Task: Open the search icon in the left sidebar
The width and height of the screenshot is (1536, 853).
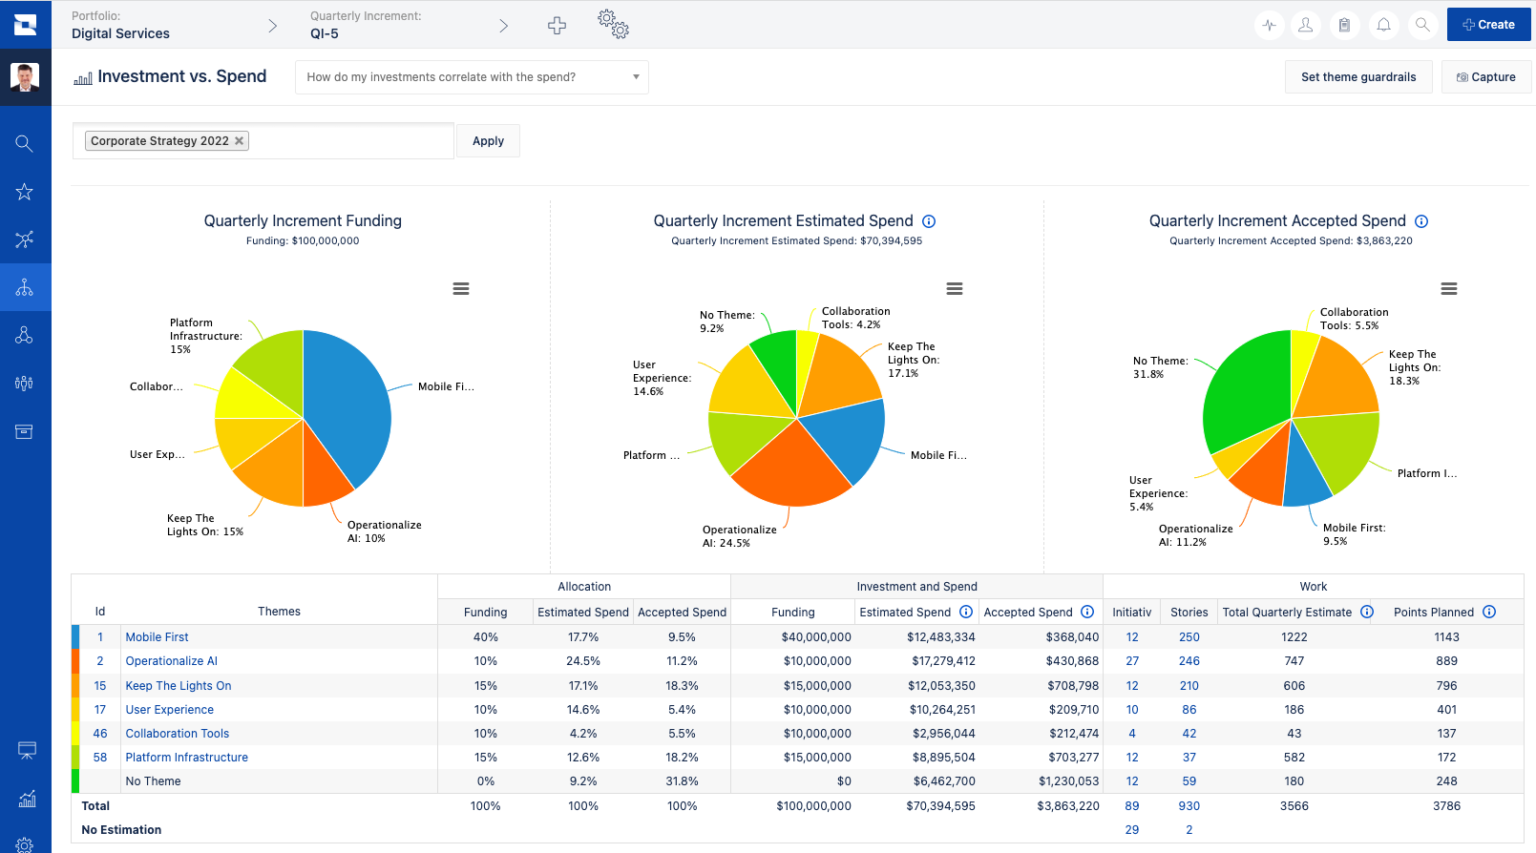Action: [x=26, y=143]
